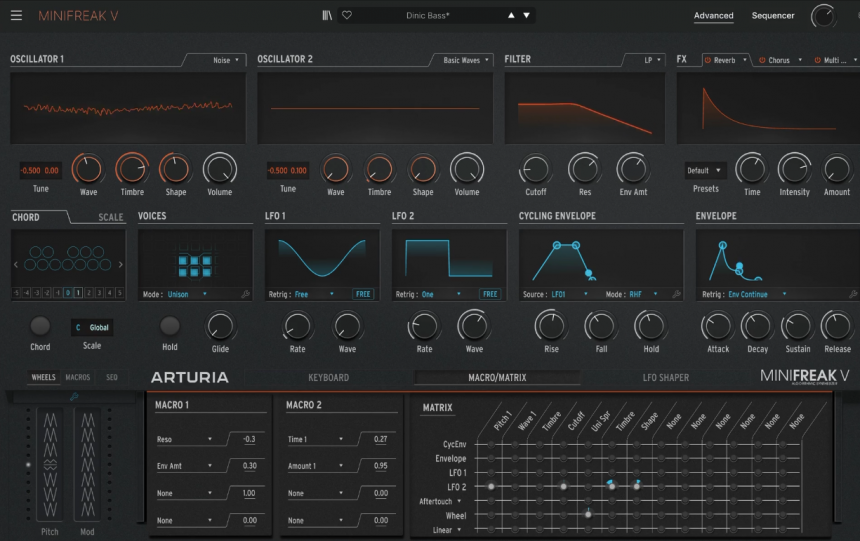Click Oscillator 1 Timbre knob
This screenshot has width=860, height=541.
pos(132,169)
